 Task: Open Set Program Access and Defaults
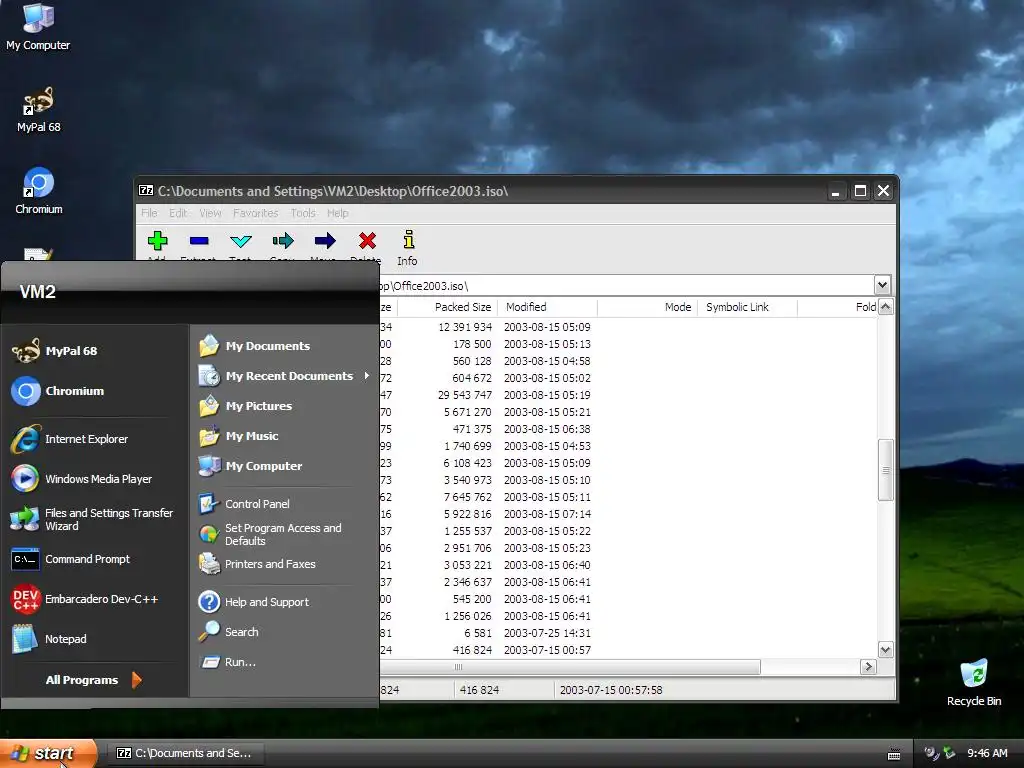[285, 534]
